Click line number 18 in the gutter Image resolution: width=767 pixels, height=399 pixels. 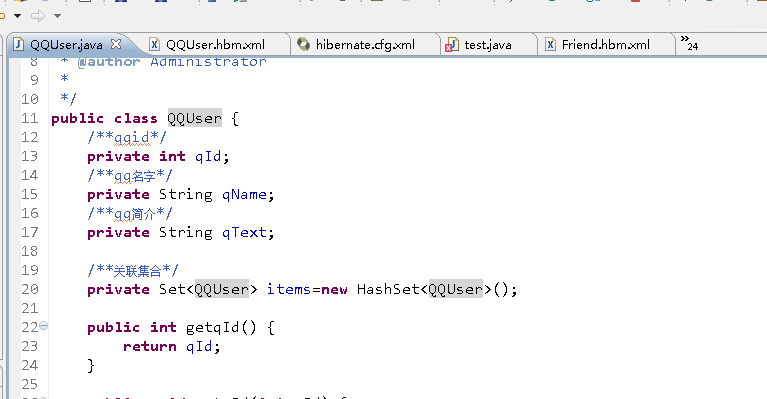click(29, 251)
